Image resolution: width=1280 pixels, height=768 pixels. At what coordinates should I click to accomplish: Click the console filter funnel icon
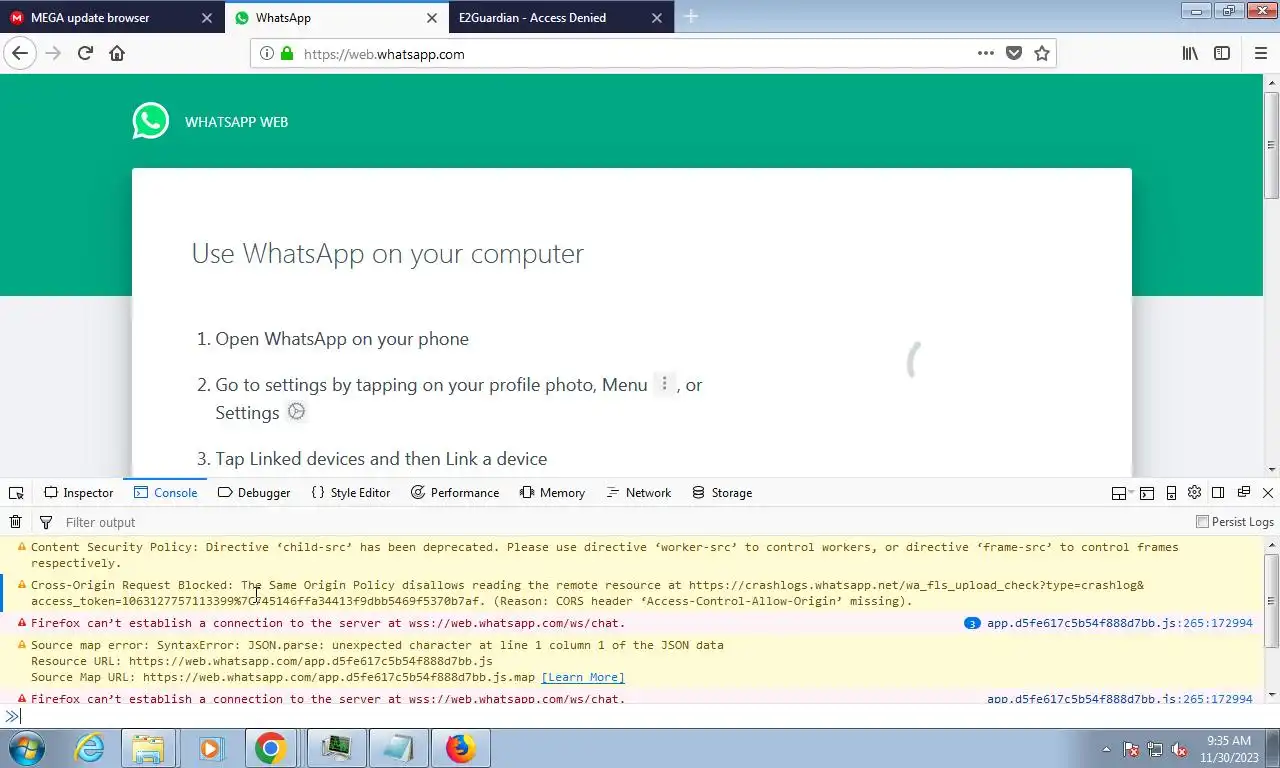[x=45, y=522]
